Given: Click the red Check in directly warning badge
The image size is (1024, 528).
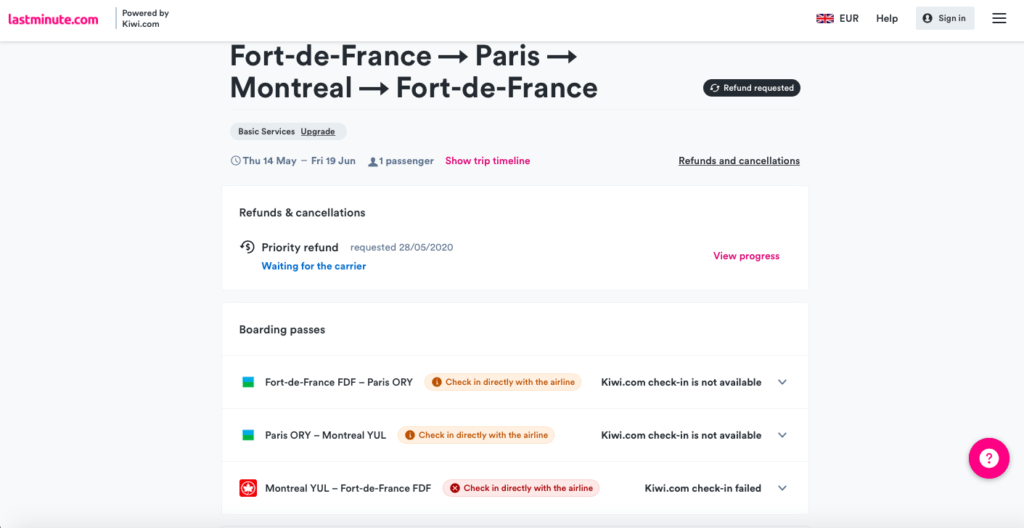Looking at the screenshot, I should pyautogui.click(x=521, y=488).
